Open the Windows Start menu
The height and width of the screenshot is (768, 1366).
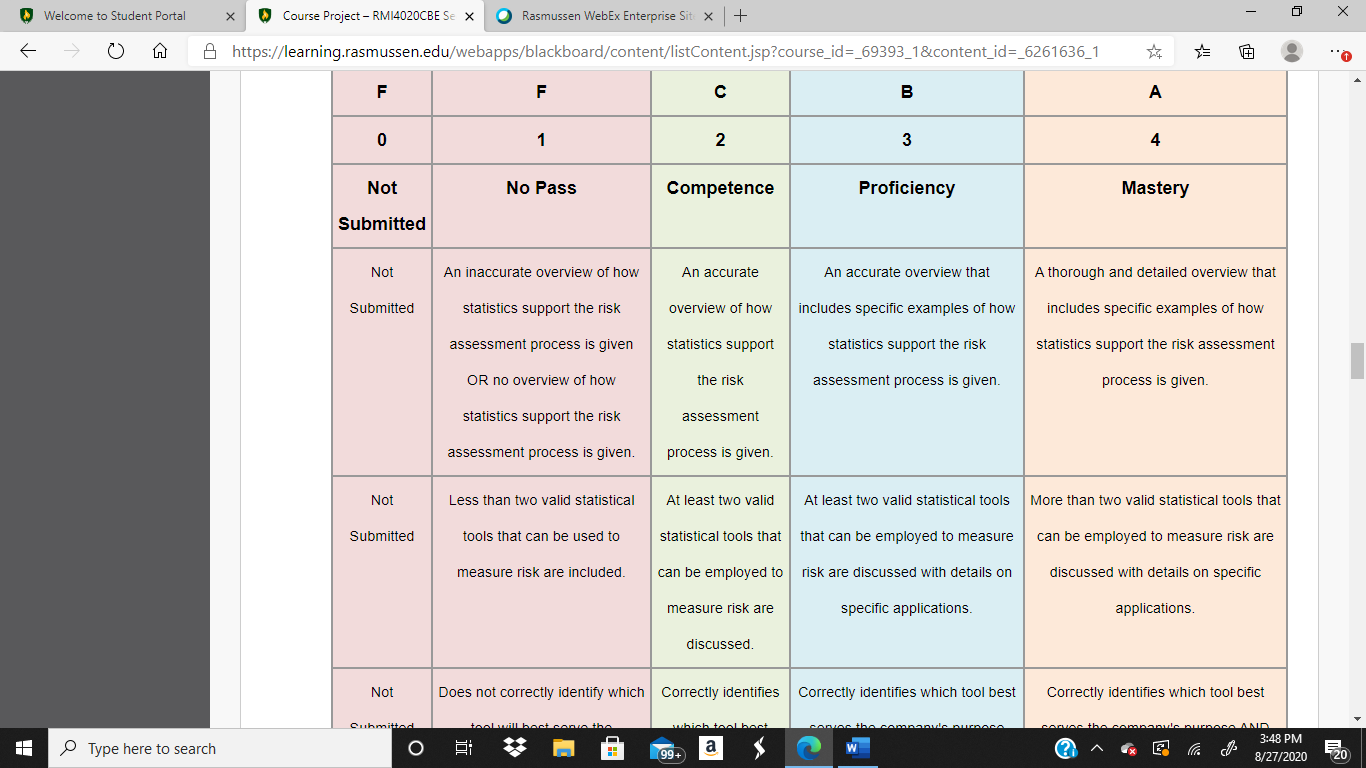[x=24, y=748]
